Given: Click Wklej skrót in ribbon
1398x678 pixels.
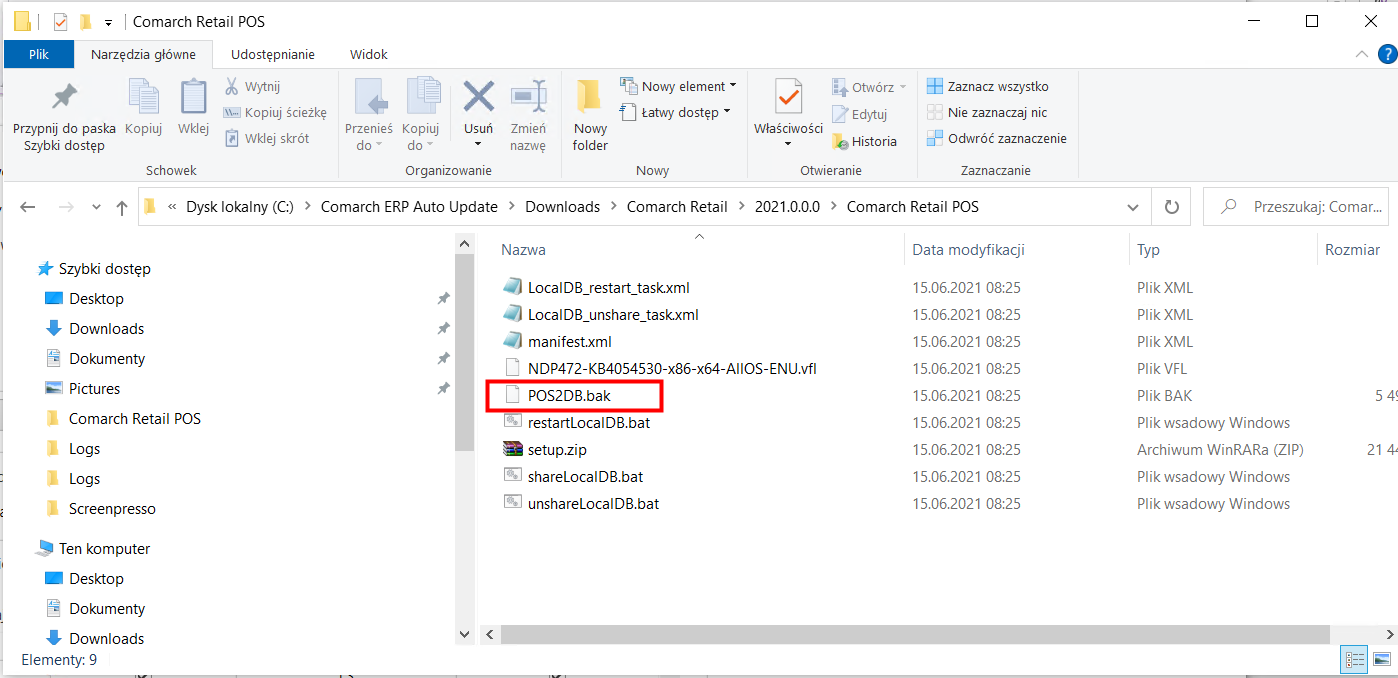Looking at the screenshot, I should coord(266,138).
